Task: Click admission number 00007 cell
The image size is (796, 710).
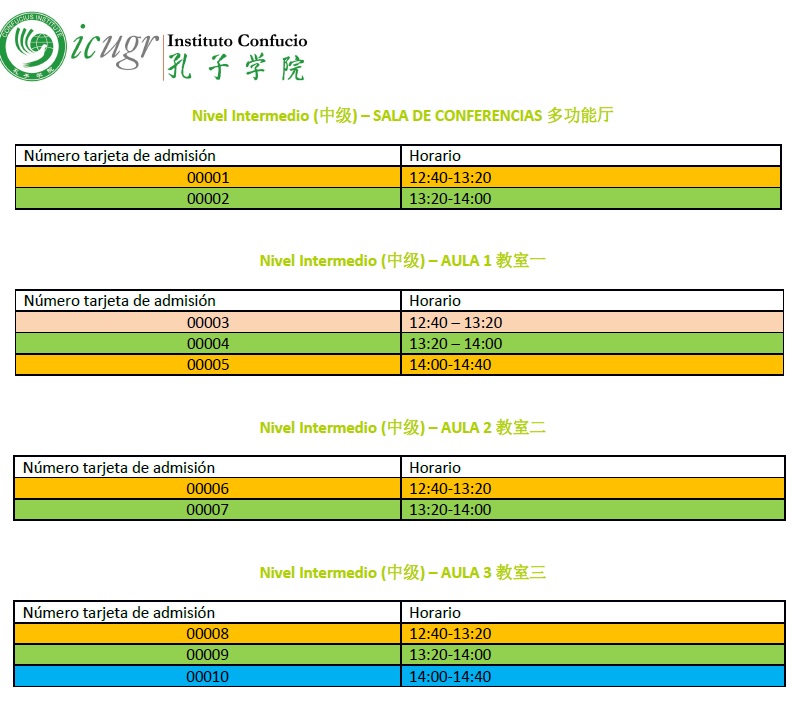Action: click(x=207, y=510)
